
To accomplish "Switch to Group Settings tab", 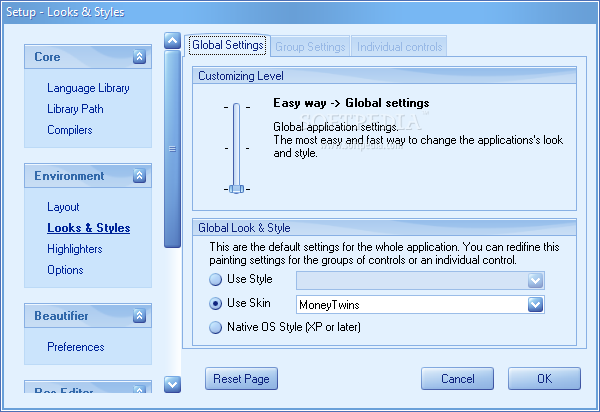I will [x=310, y=47].
